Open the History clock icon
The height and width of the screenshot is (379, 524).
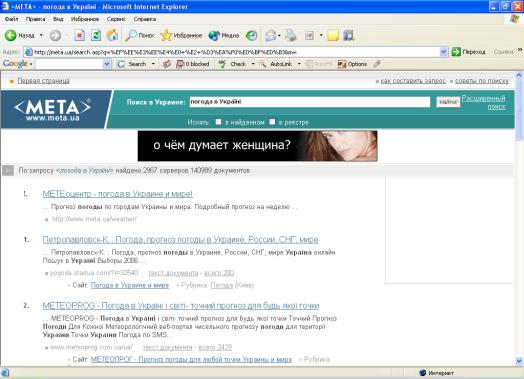point(251,35)
